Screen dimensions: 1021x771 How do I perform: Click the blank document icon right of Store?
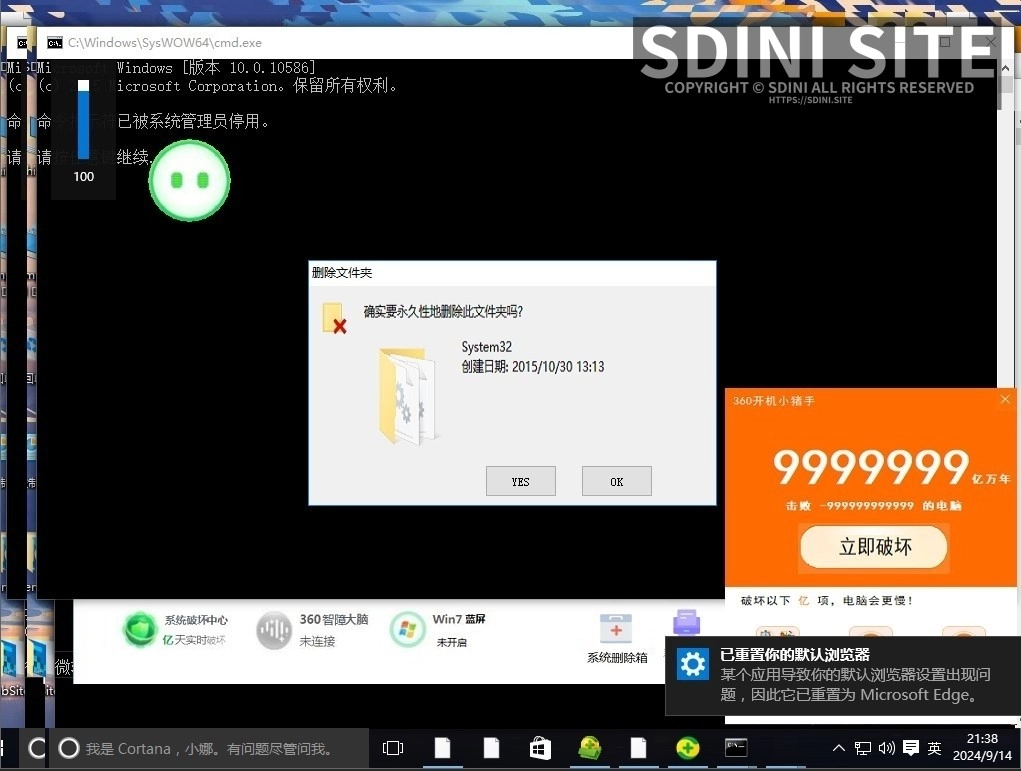click(638, 748)
